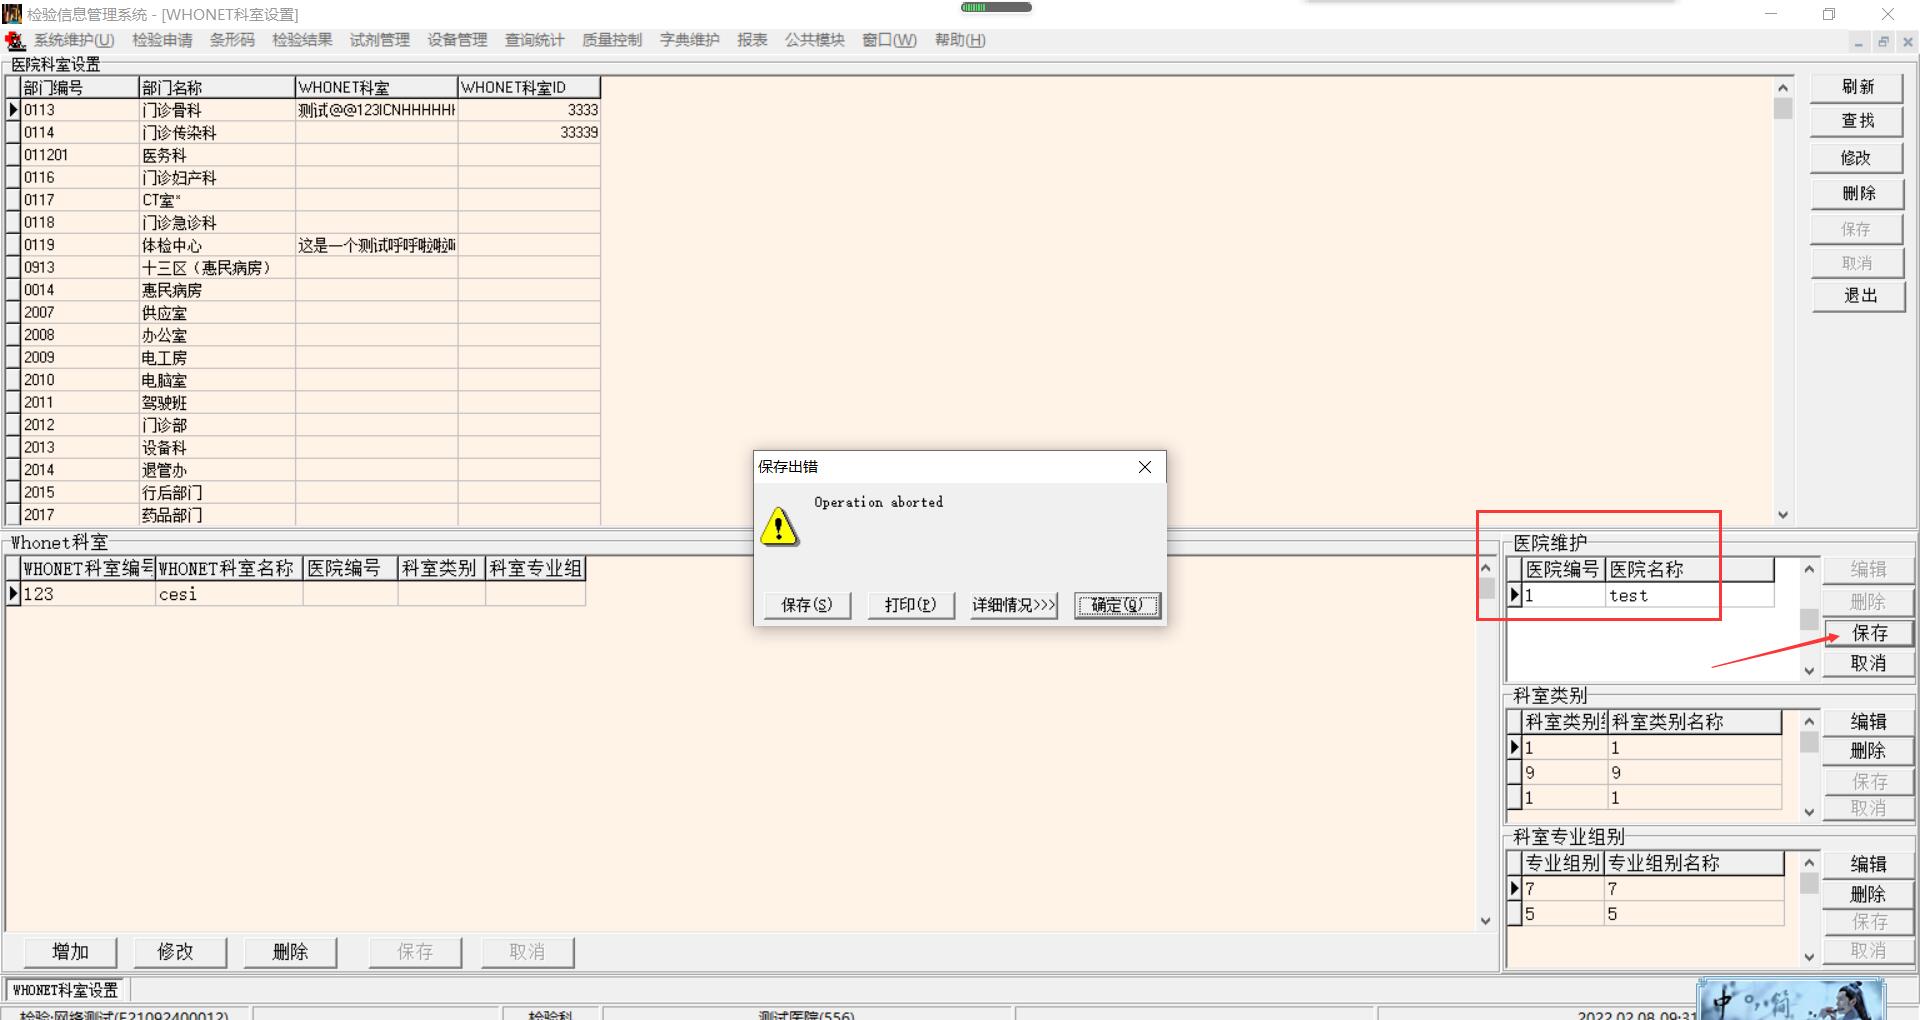Click scroll-down arrow of Whonet科室 panel
The width and height of the screenshot is (1920, 1020).
[1486, 921]
